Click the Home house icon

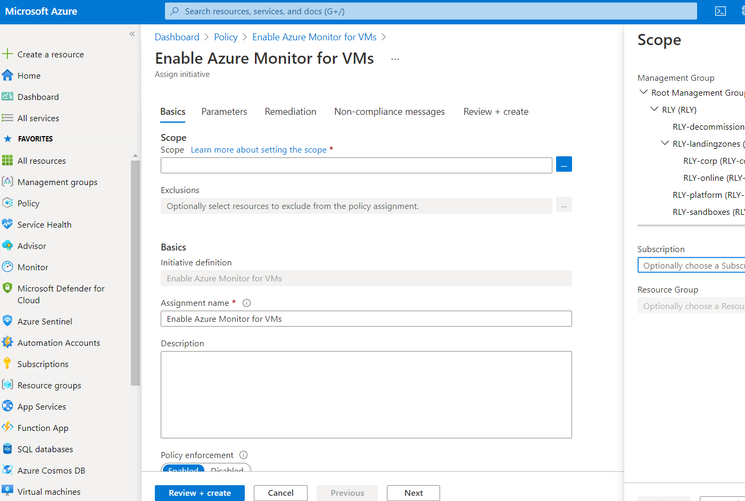click(x=7, y=75)
